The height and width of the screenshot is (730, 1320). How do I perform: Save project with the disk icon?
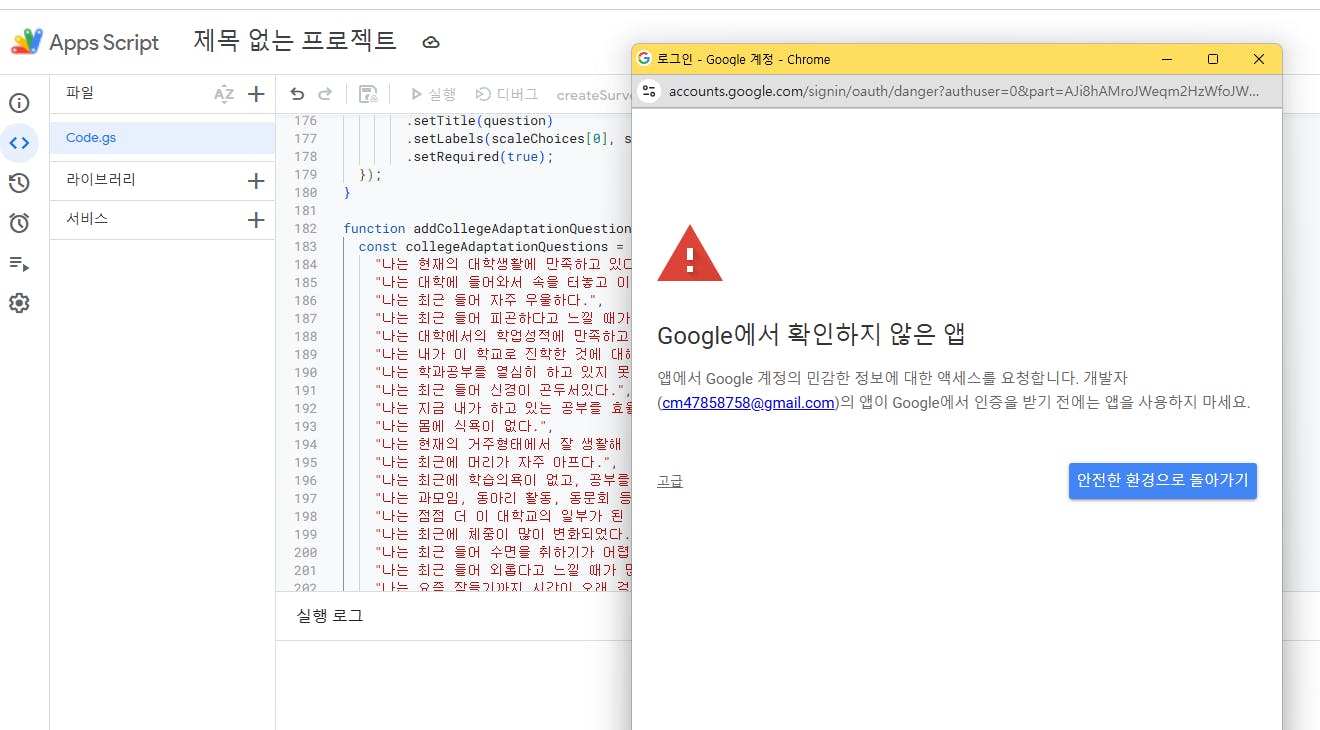[368, 94]
